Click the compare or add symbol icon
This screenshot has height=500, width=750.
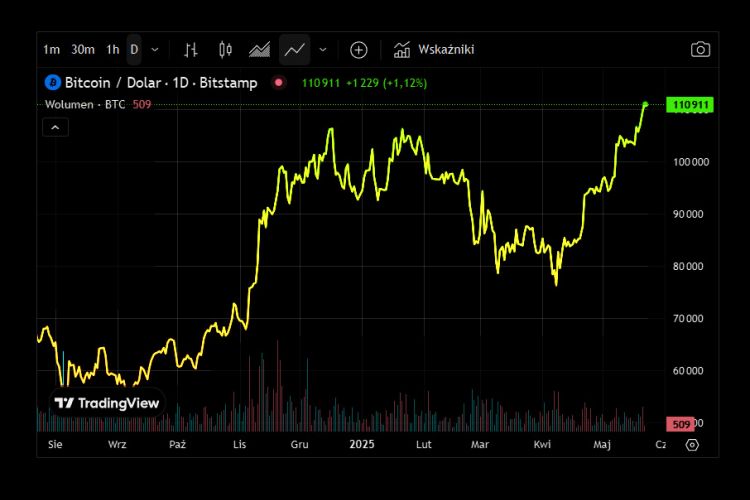tap(358, 49)
